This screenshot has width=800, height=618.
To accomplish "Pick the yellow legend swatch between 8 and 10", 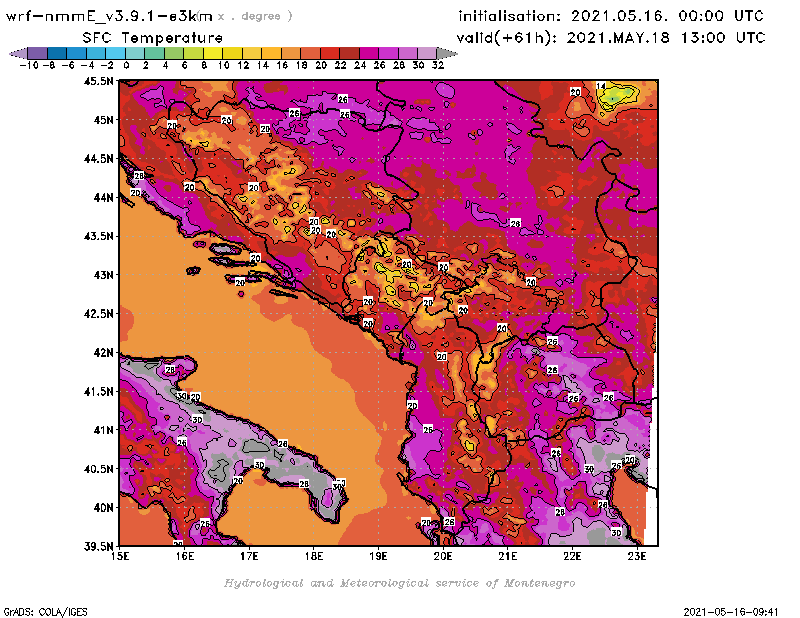I will click(213, 53).
